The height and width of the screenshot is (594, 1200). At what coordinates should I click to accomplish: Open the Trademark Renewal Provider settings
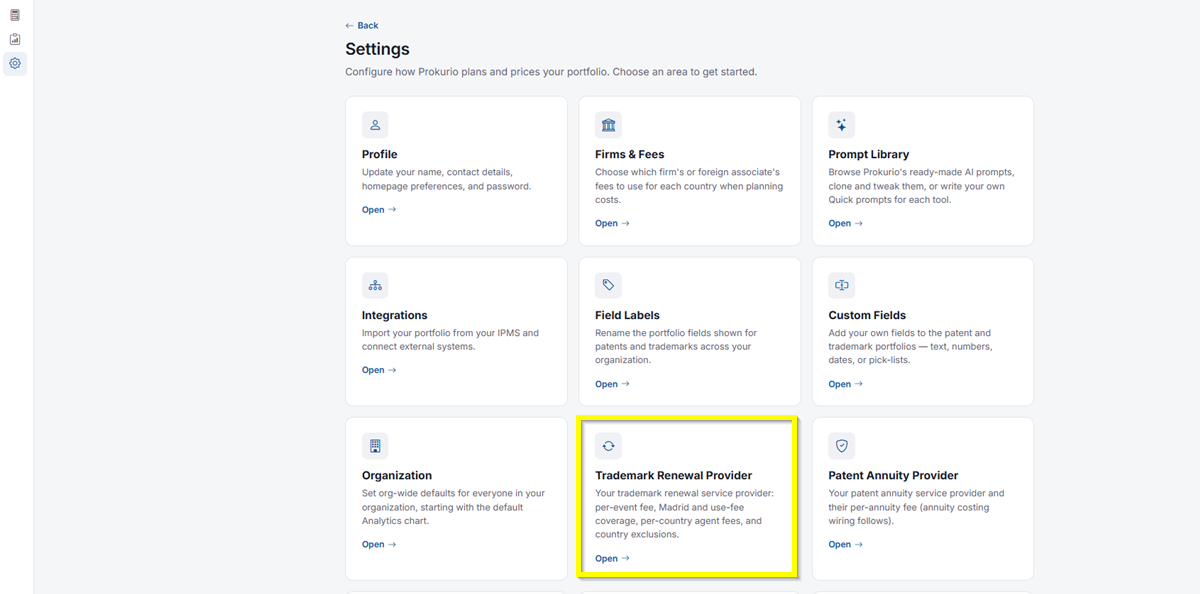click(x=612, y=558)
